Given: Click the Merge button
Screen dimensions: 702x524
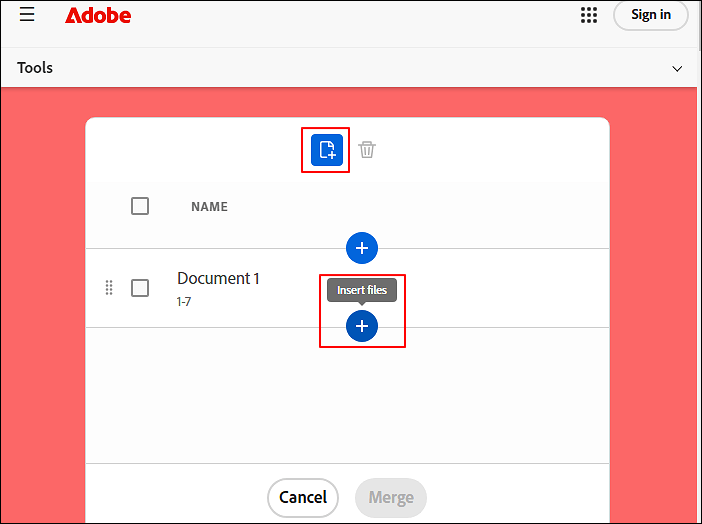Looking at the screenshot, I should 390,497.
